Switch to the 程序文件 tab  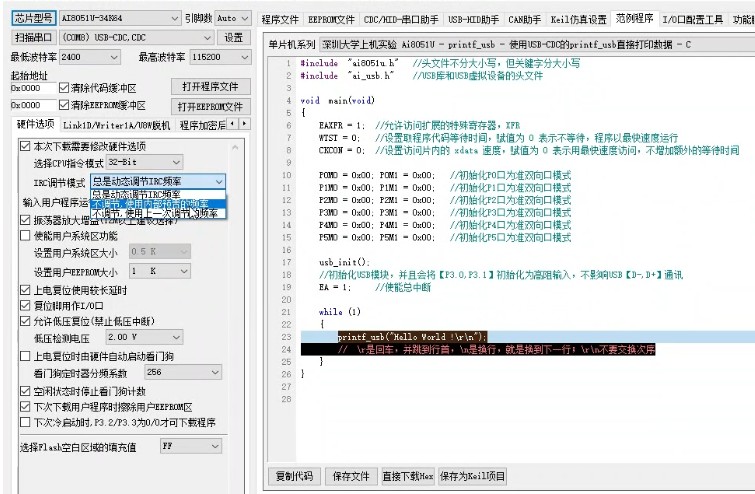click(280, 20)
